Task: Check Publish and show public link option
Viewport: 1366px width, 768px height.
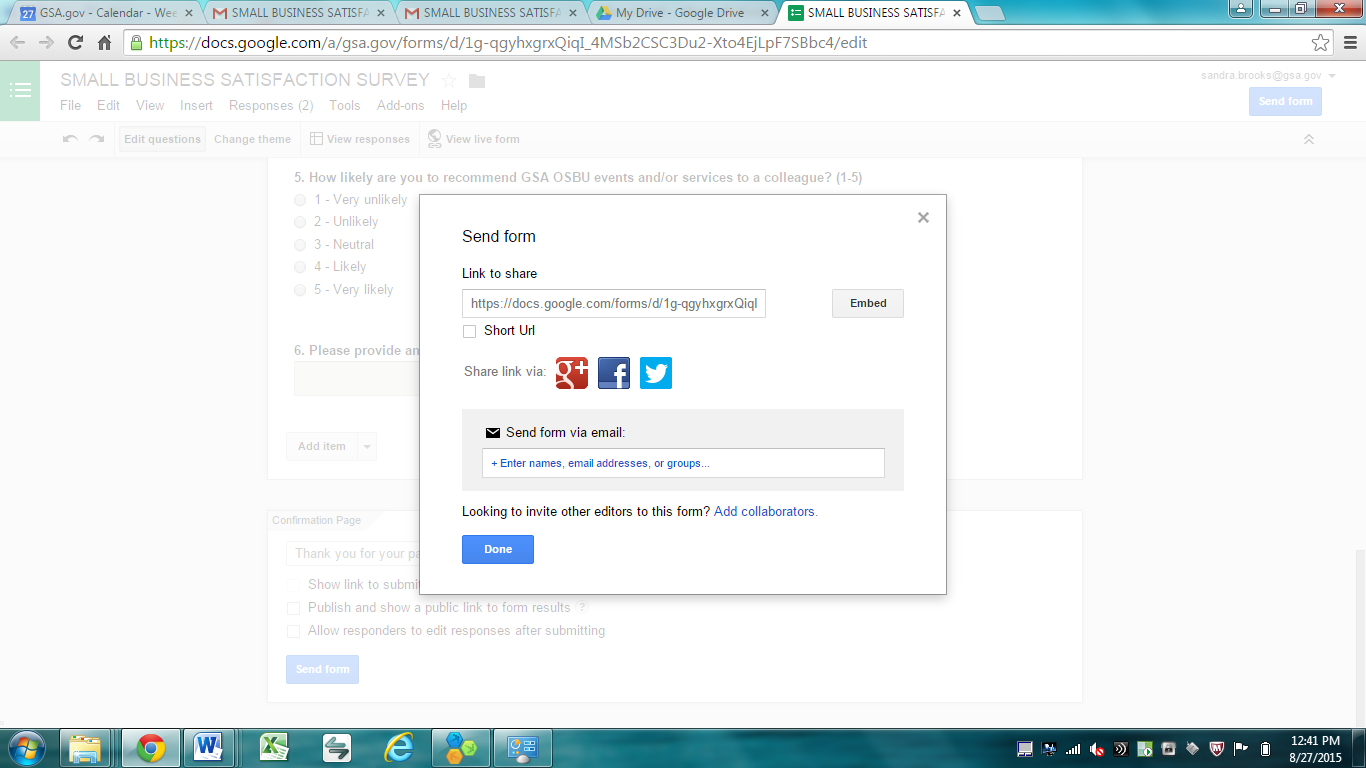Action: coord(293,608)
